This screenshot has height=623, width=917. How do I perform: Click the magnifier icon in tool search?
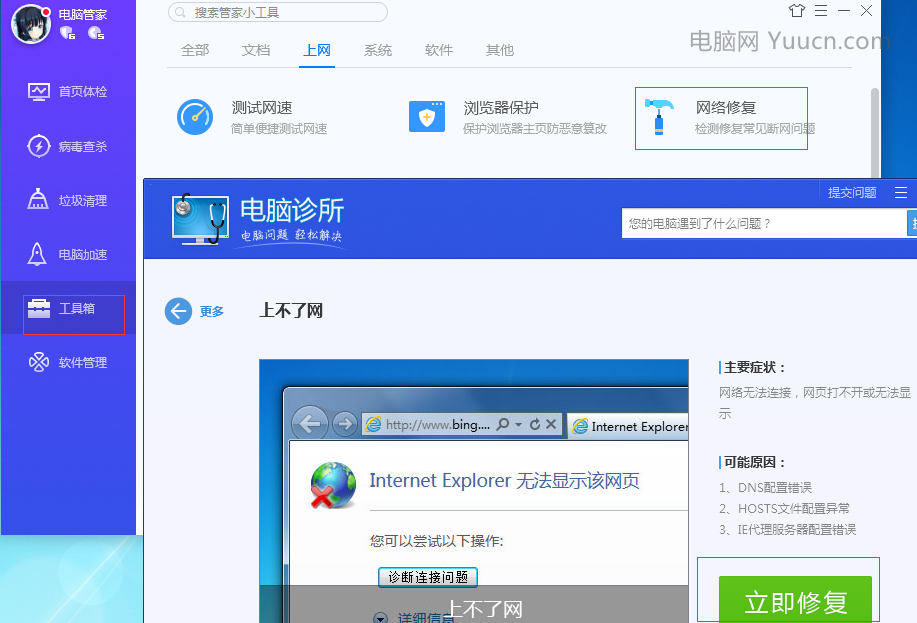tap(181, 12)
